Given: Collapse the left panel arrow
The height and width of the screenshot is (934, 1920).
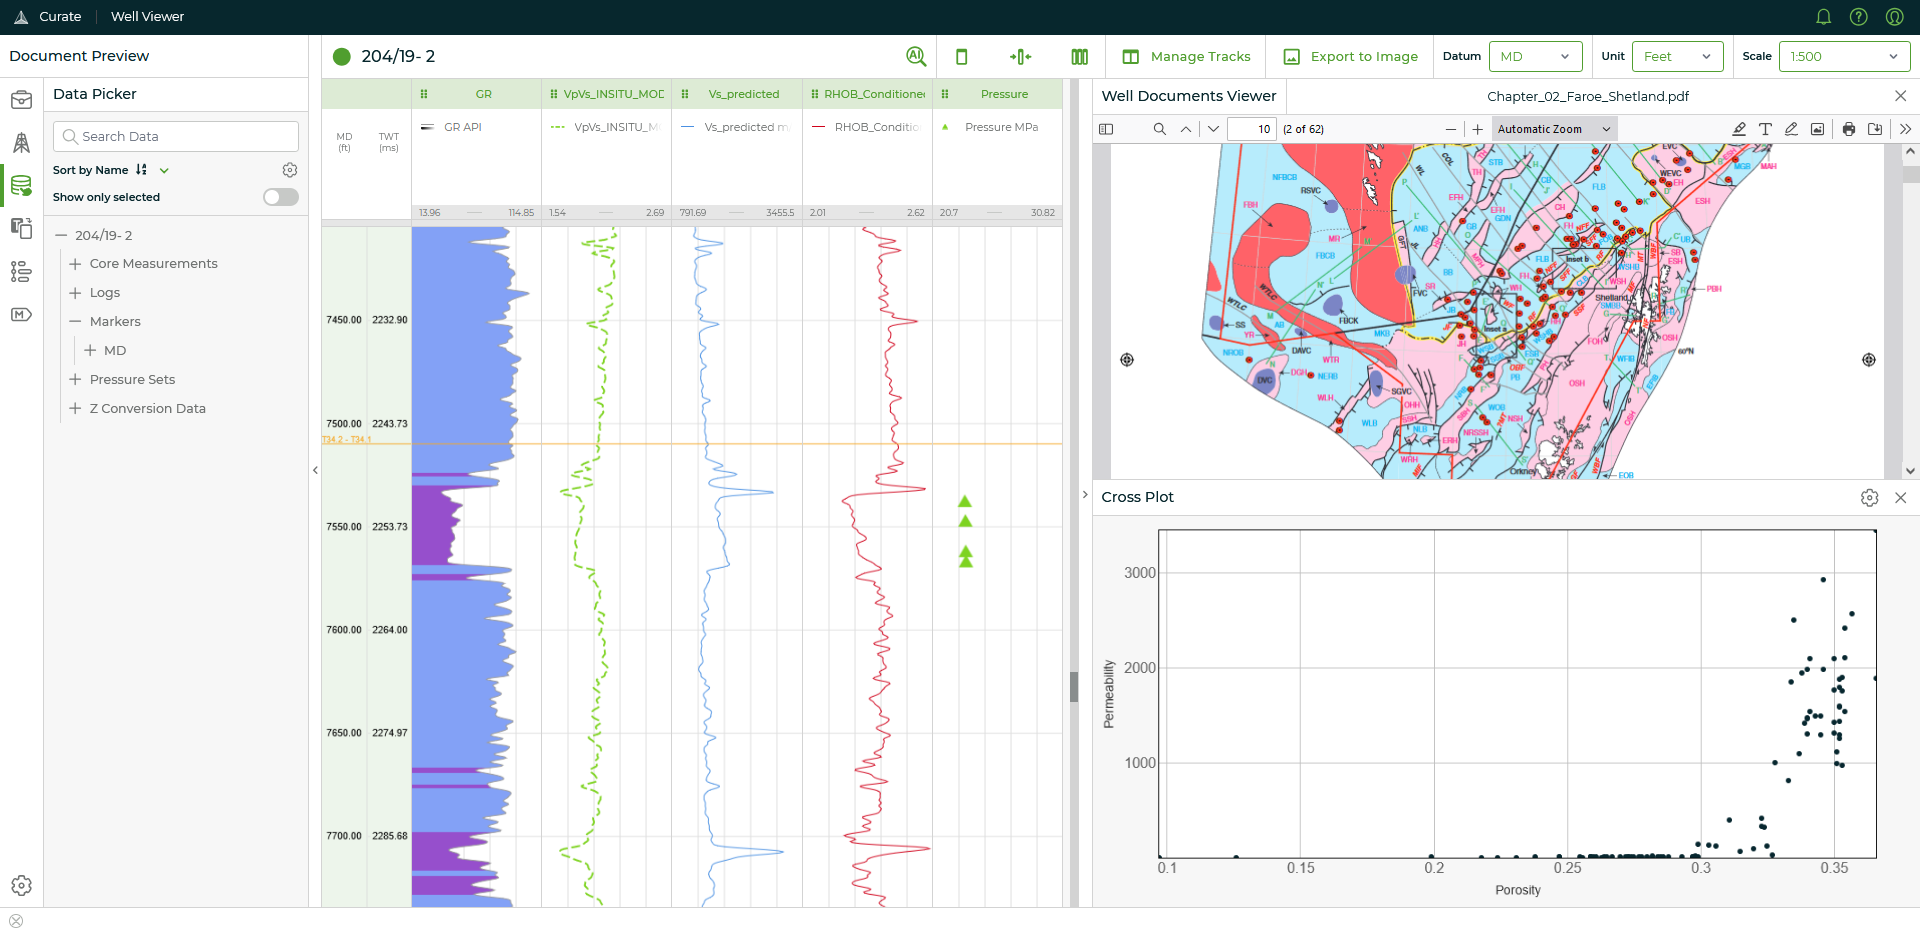Looking at the screenshot, I should click(x=315, y=470).
